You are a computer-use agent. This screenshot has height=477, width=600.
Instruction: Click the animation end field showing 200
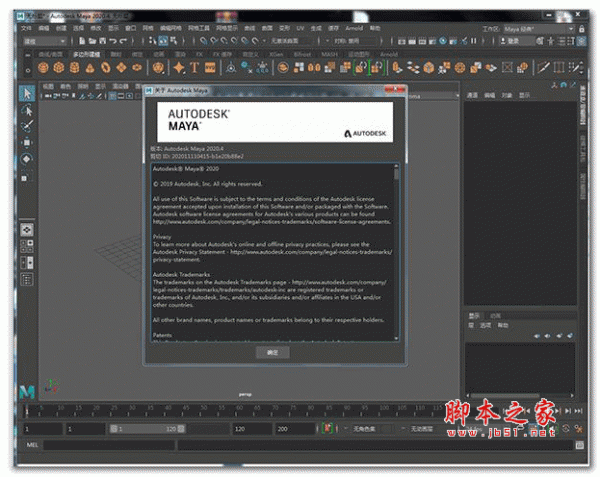[295, 429]
